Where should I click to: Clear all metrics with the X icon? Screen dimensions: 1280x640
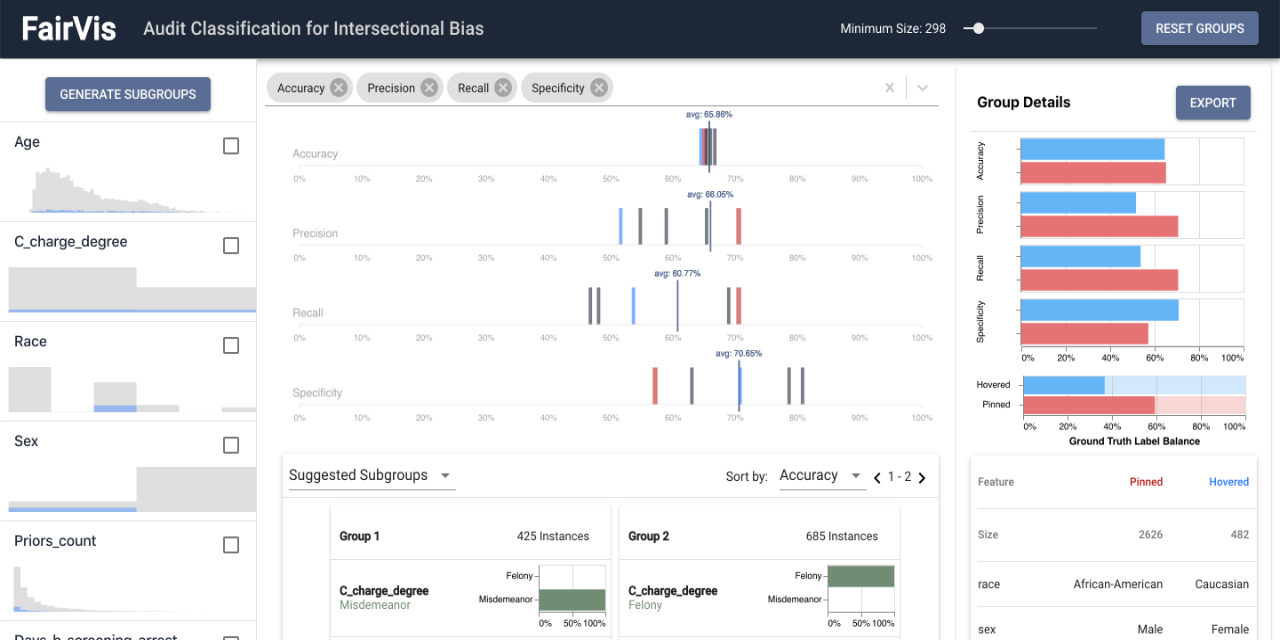coord(889,87)
